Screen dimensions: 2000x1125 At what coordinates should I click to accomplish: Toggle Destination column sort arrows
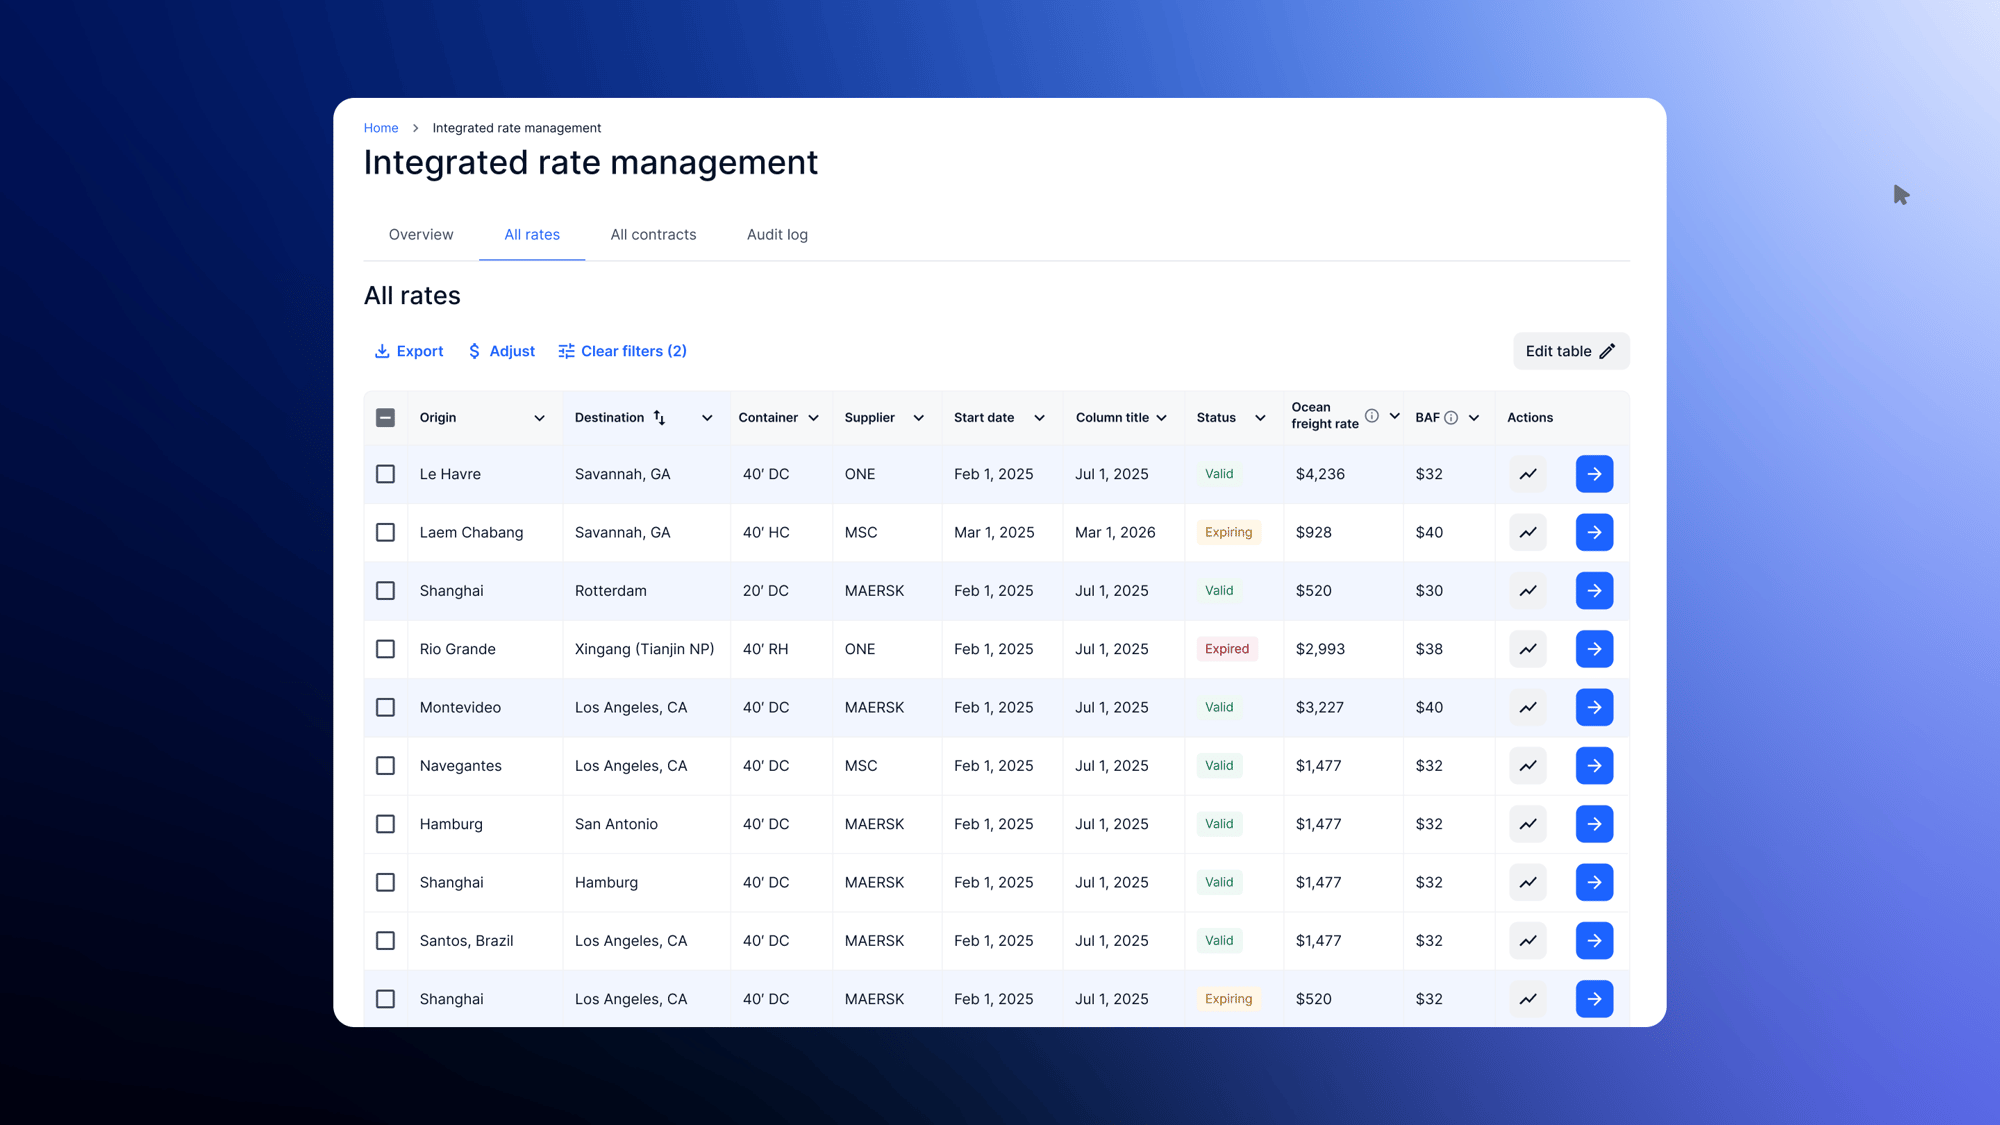point(659,418)
